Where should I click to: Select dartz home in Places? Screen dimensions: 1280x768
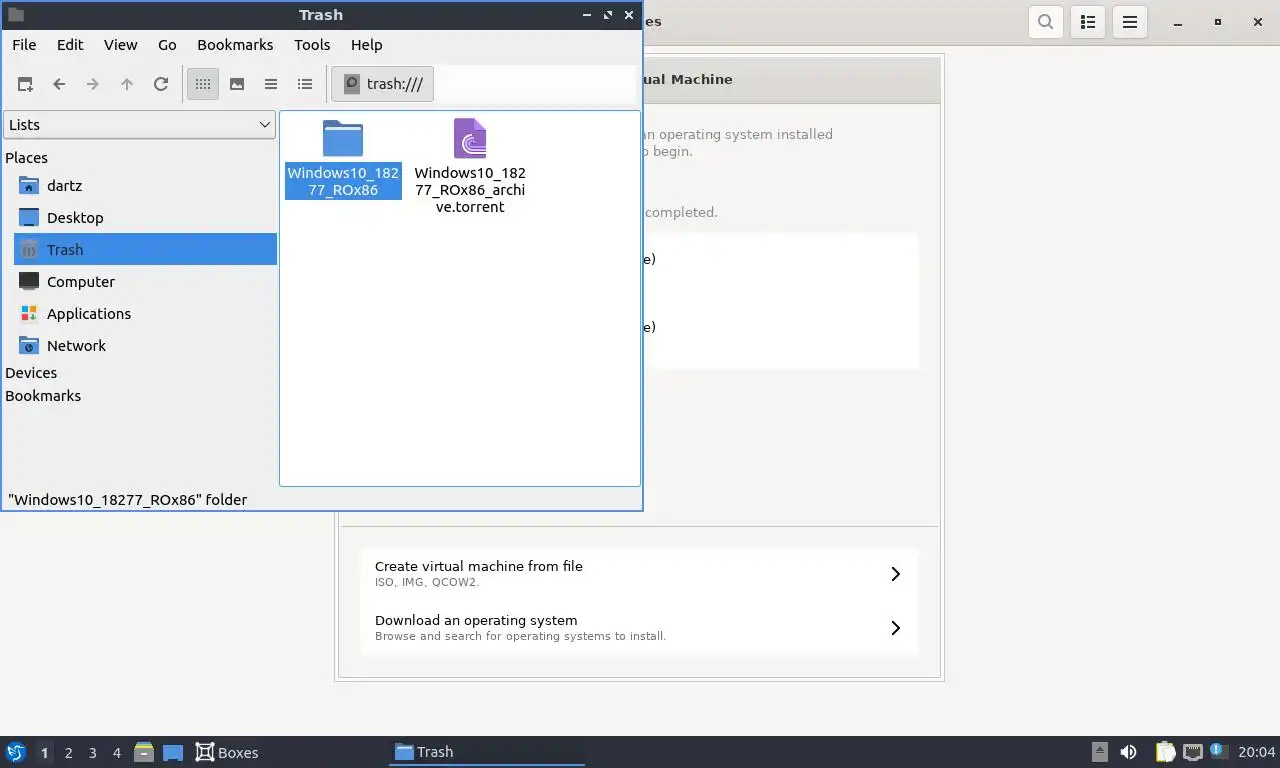pyautogui.click(x=145, y=186)
